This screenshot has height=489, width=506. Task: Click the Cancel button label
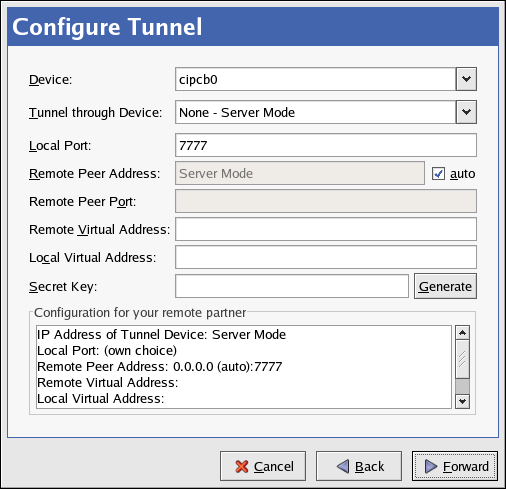(274, 467)
